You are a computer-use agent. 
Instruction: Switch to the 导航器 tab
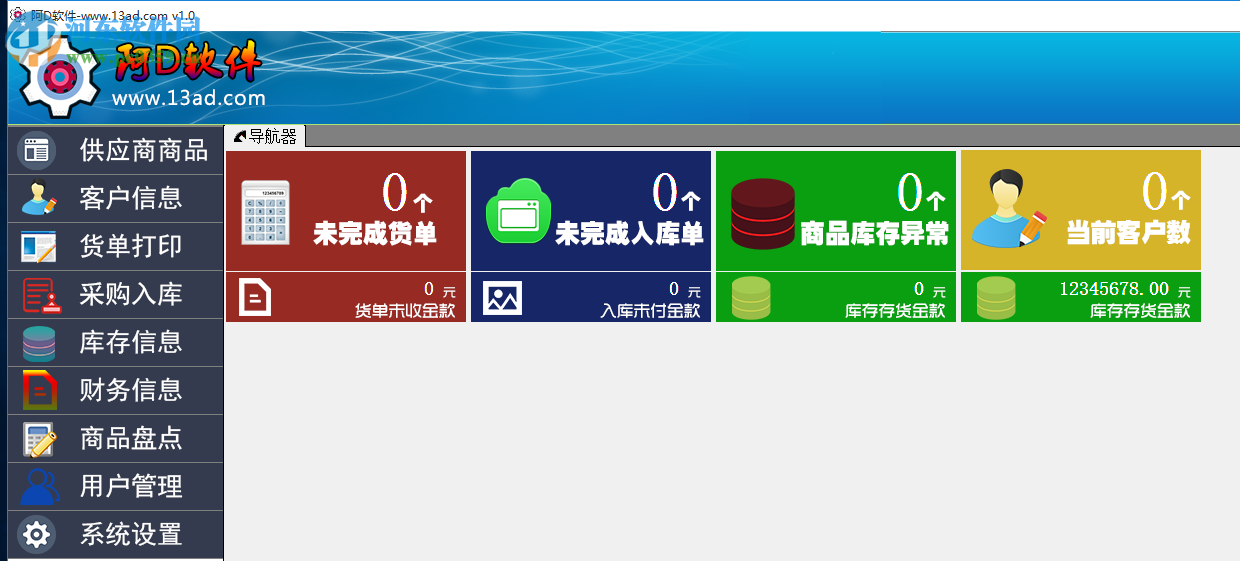click(x=265, y=137)
